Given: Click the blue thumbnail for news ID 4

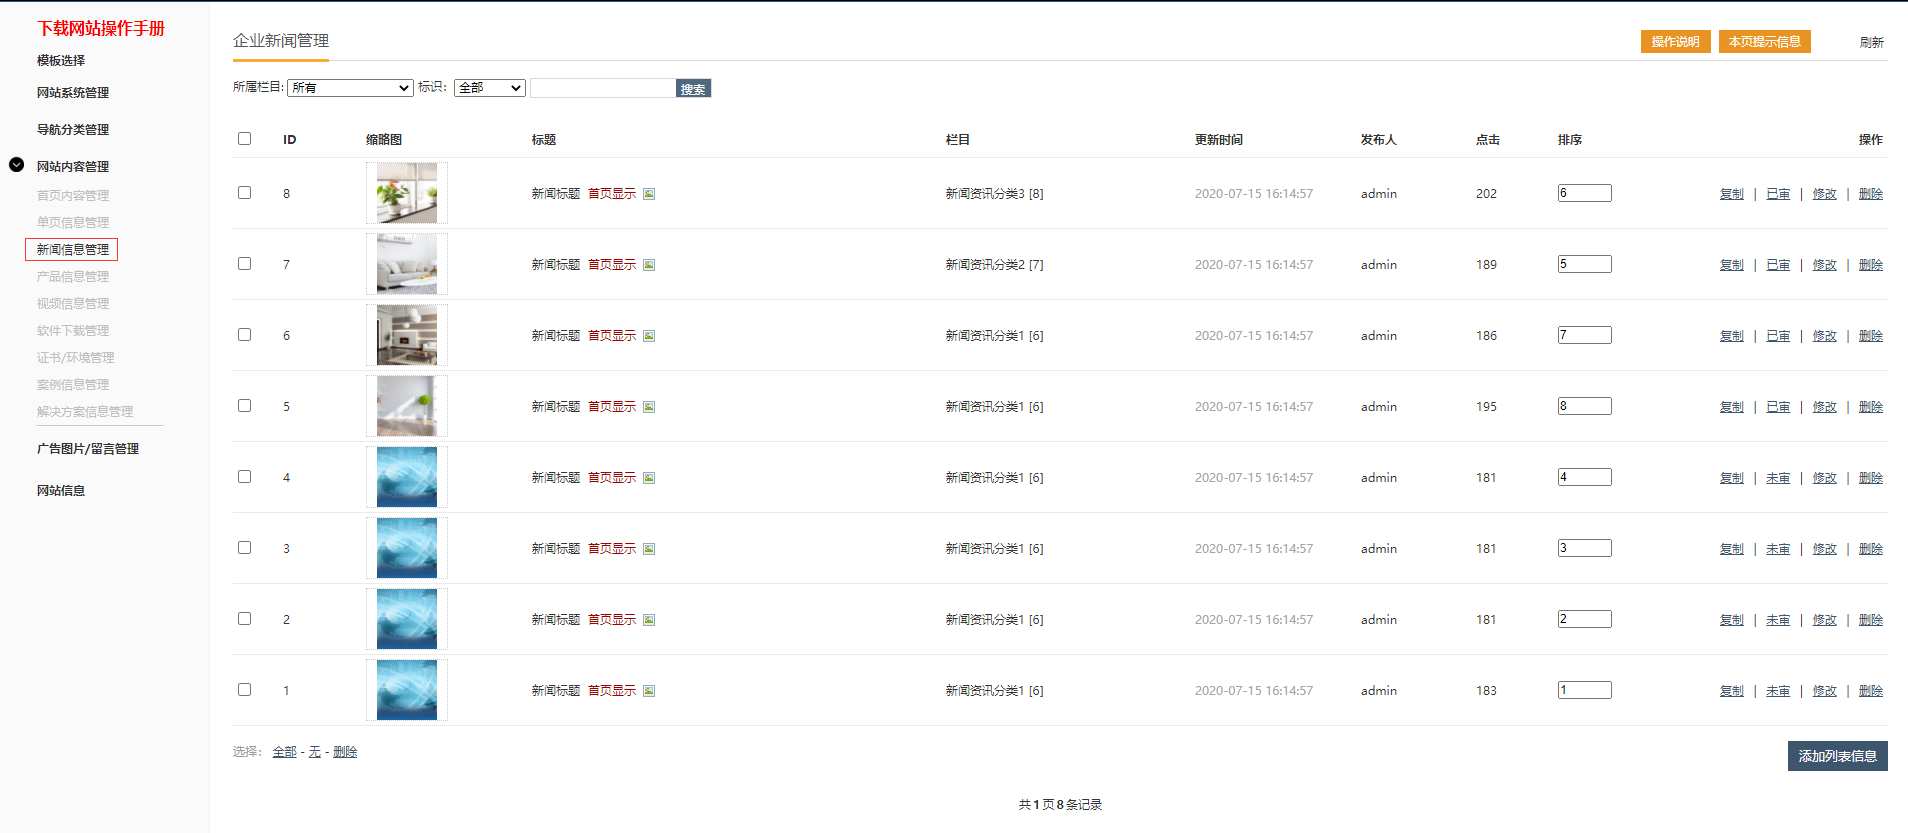Looking at the screenshot, I should tap(407, 477).
